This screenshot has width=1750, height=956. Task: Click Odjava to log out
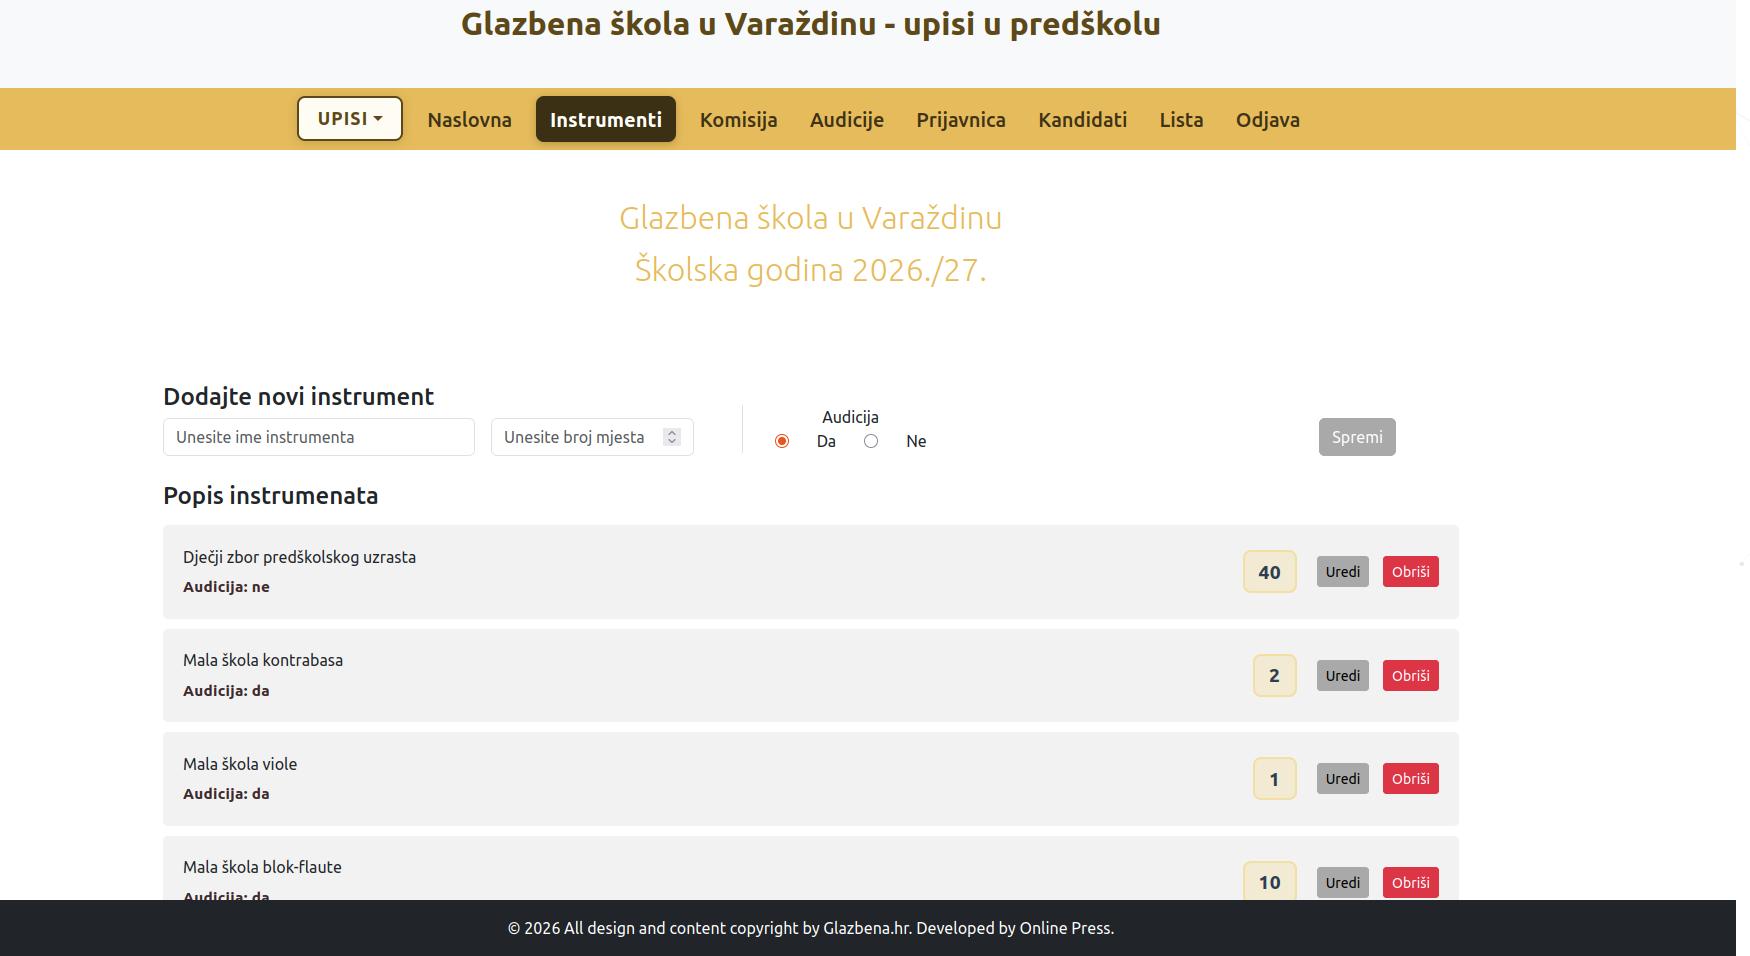coord(1268,120)
